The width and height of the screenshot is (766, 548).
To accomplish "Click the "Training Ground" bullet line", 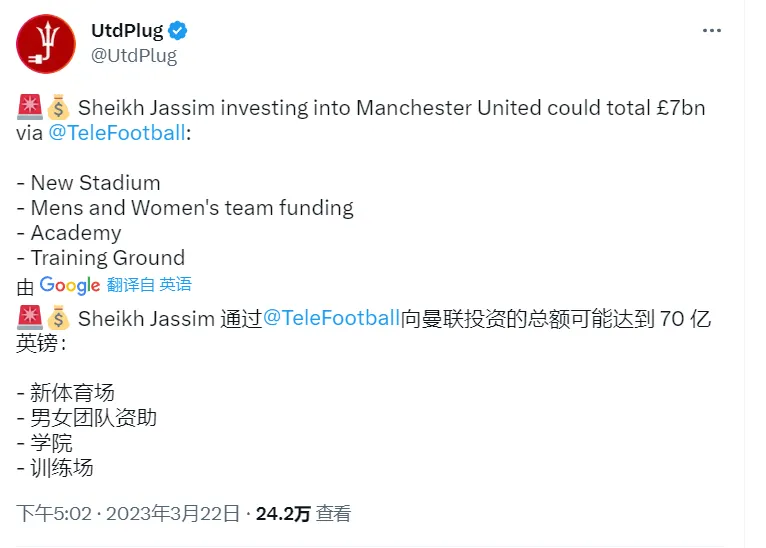I will (x=101, y=258).
